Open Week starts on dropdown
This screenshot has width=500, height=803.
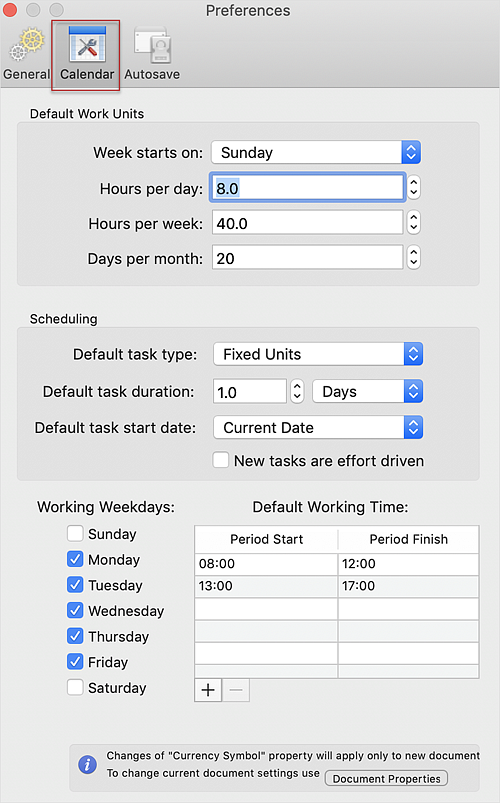[316, 153]
